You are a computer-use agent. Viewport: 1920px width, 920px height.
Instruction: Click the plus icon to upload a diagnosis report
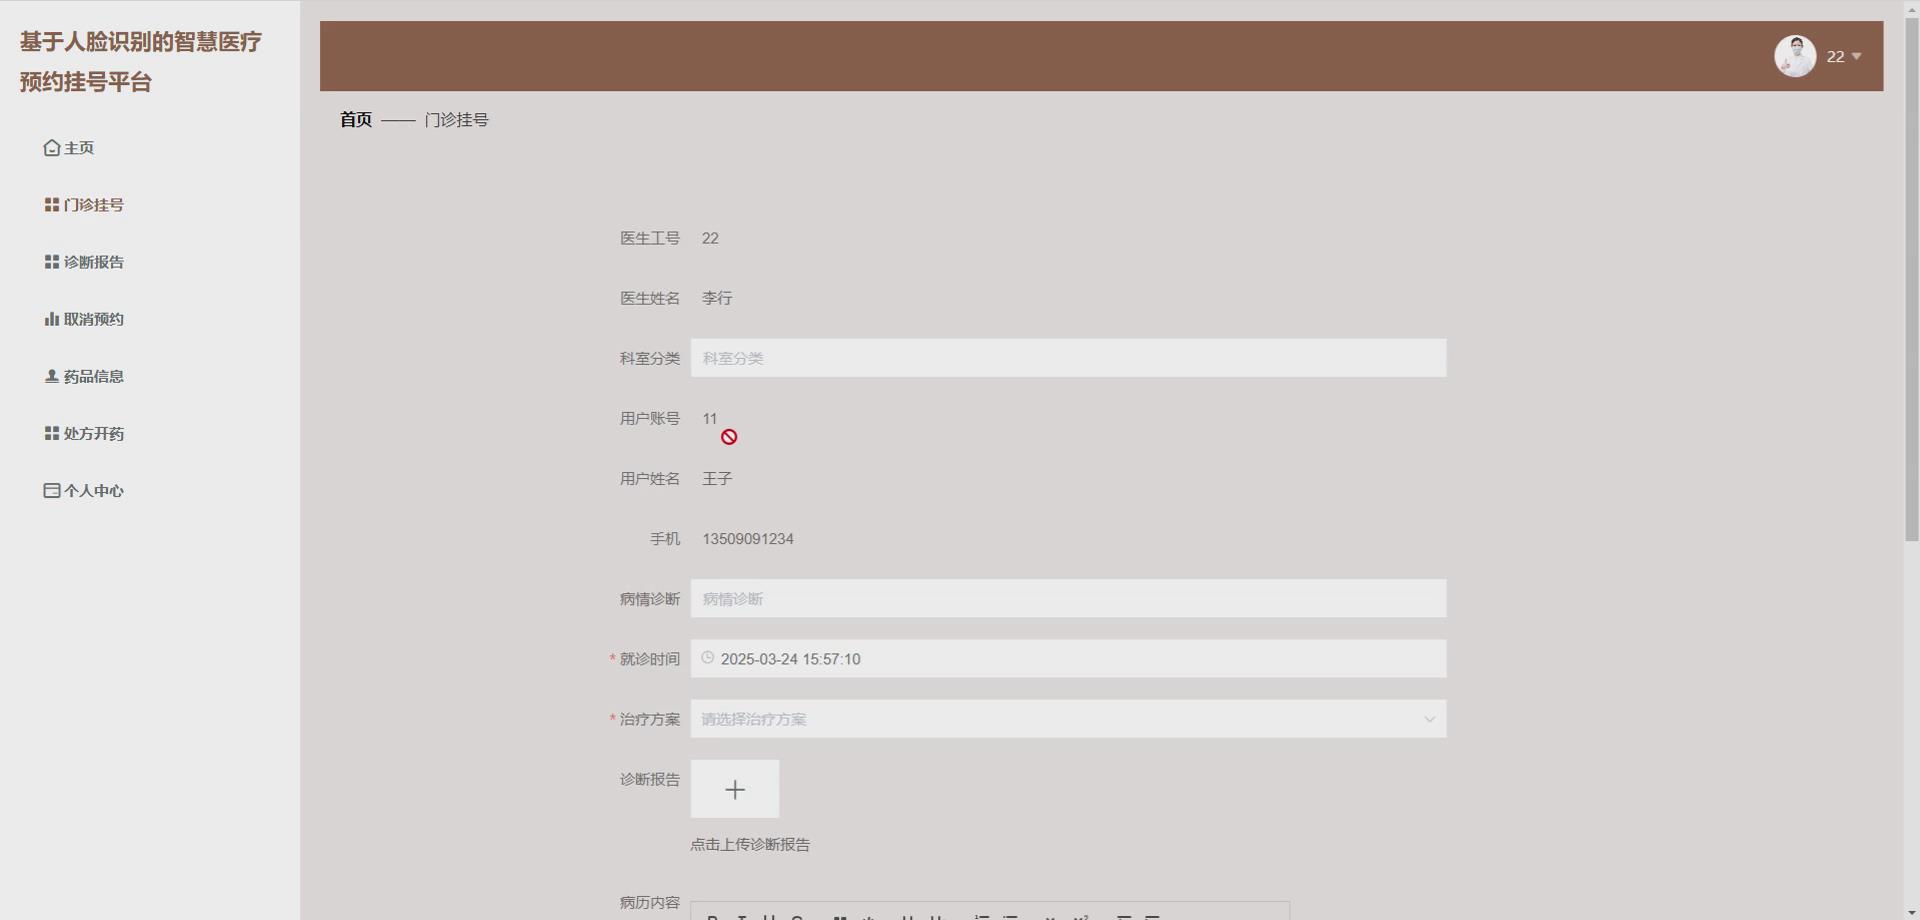(x=735, y=788)
